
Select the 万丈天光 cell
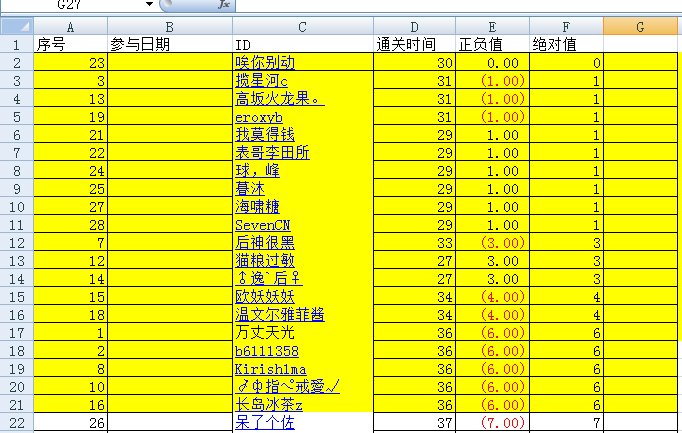tap(303, 333)
